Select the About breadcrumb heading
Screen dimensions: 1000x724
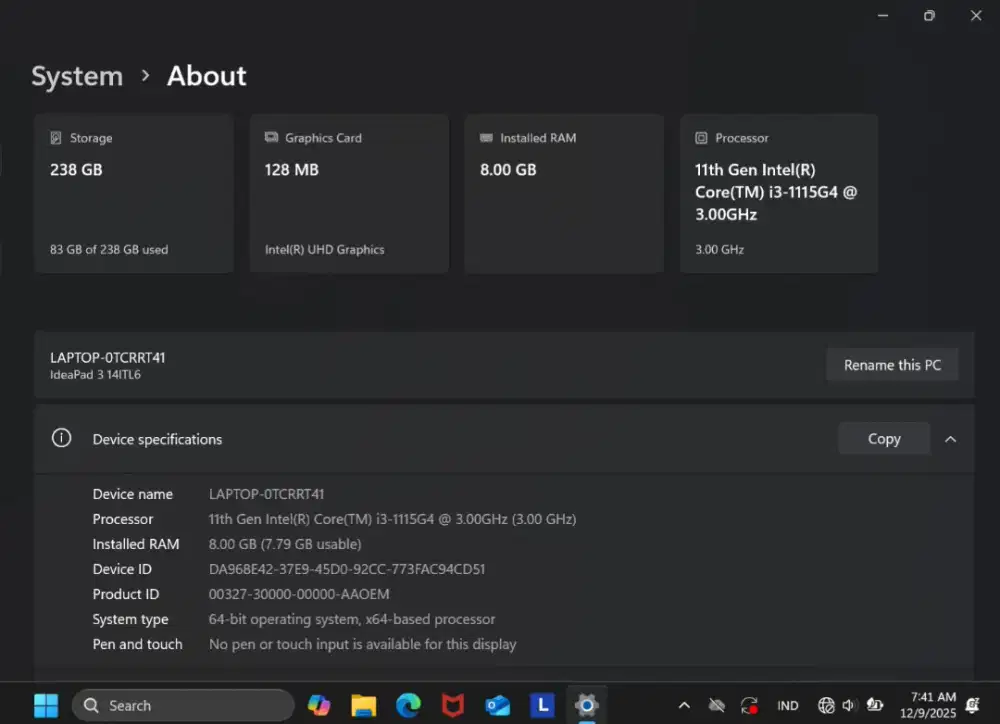[206, 75]
